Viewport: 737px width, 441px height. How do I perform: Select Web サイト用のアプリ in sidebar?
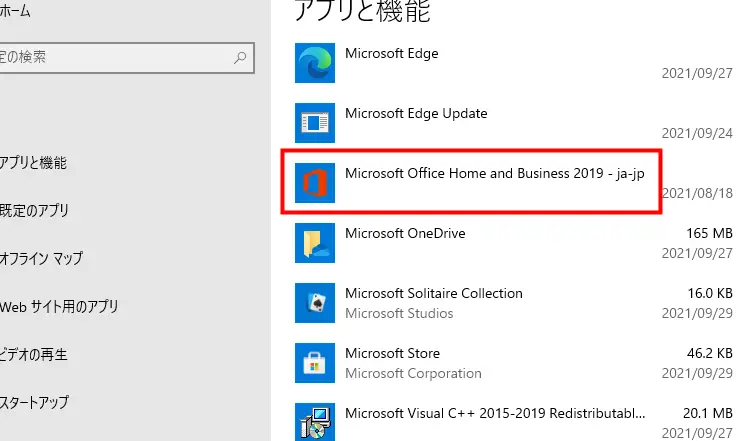(x=58, y=307)
